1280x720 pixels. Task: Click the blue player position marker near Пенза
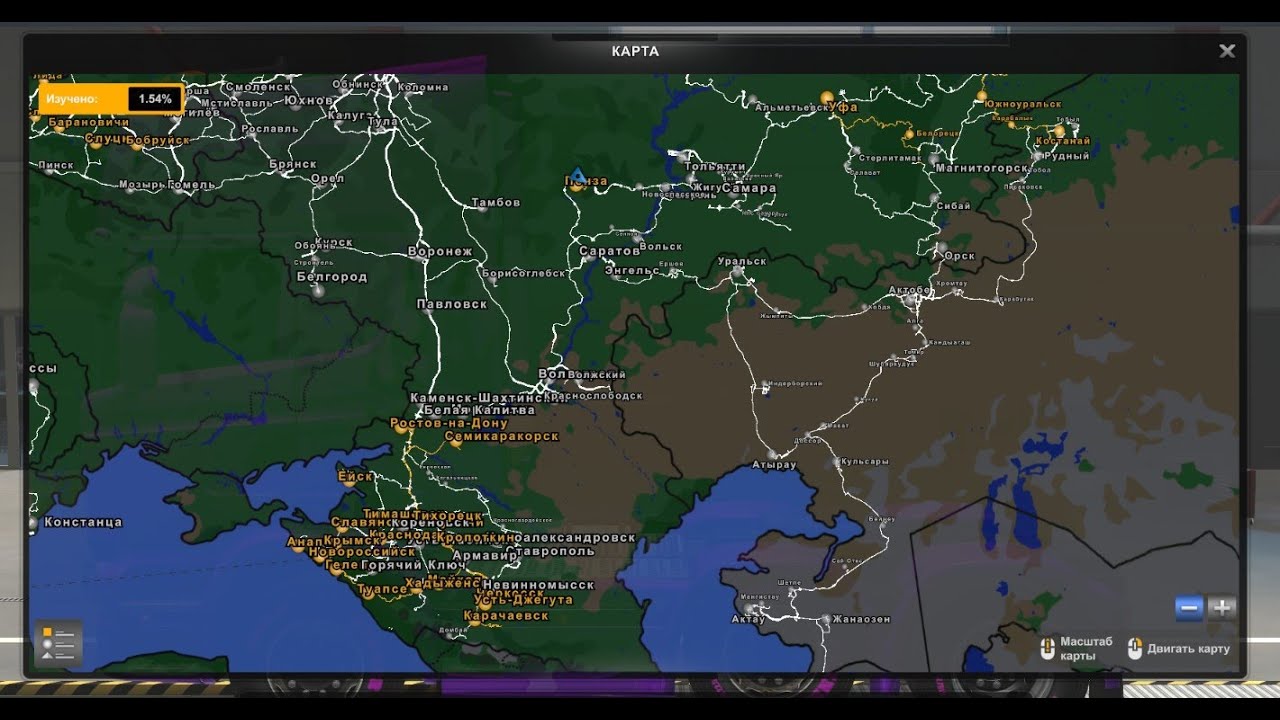[577, 175]
